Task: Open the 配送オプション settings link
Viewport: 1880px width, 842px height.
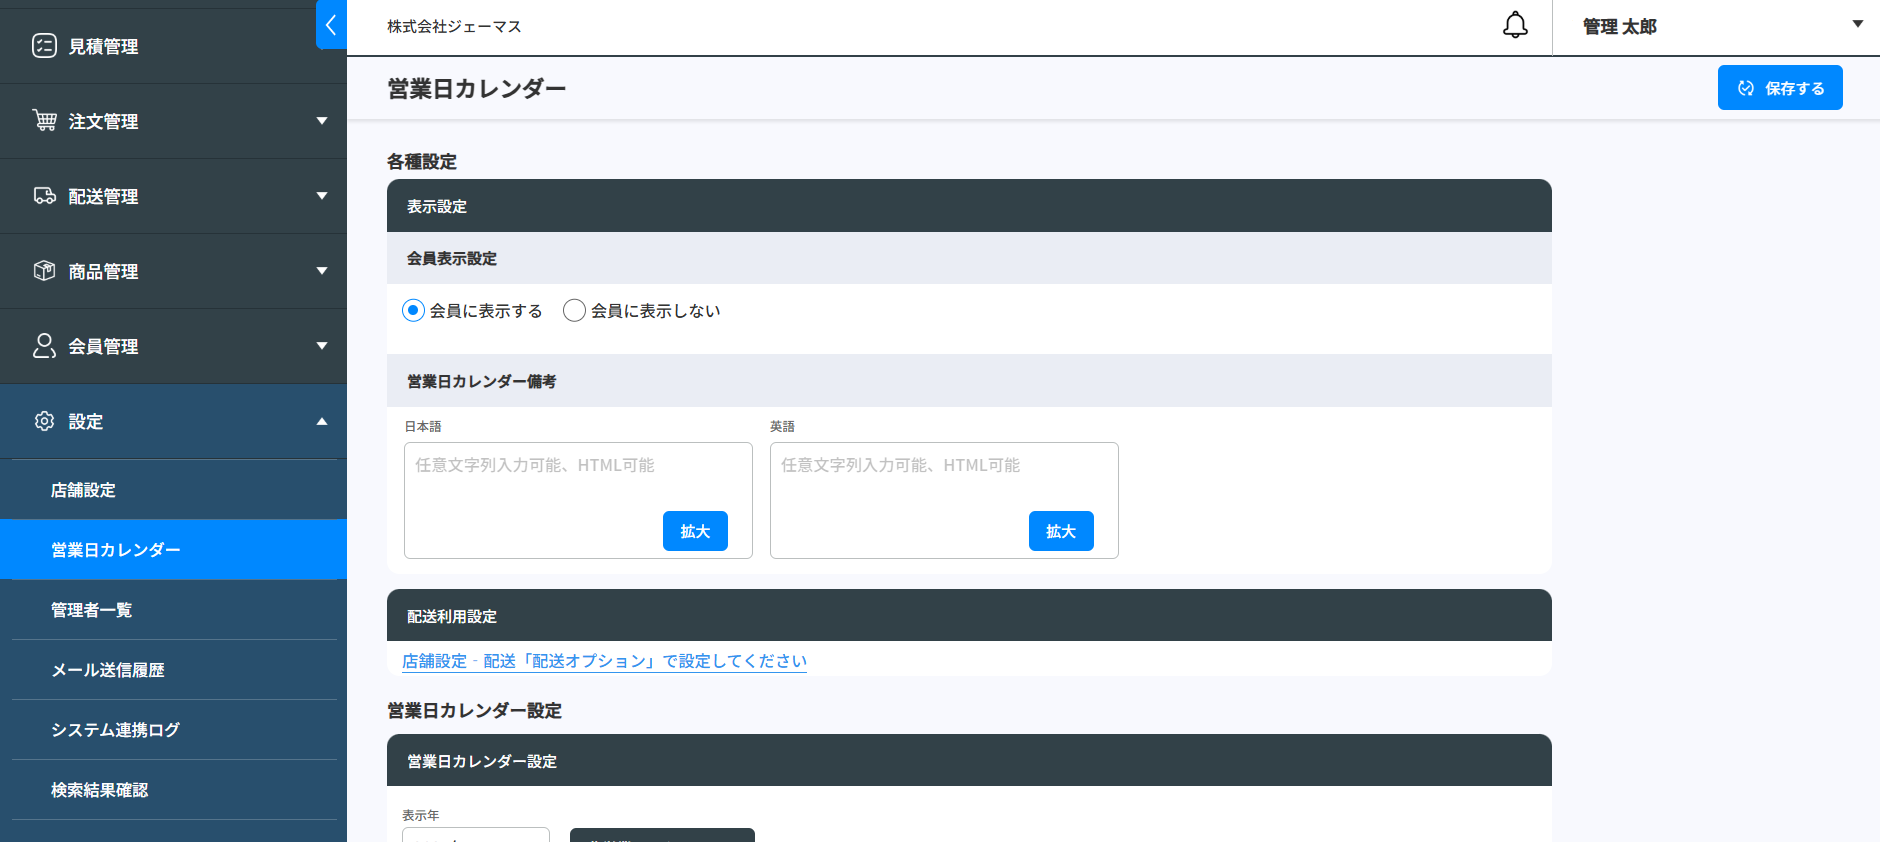Action: coord(604,661)
